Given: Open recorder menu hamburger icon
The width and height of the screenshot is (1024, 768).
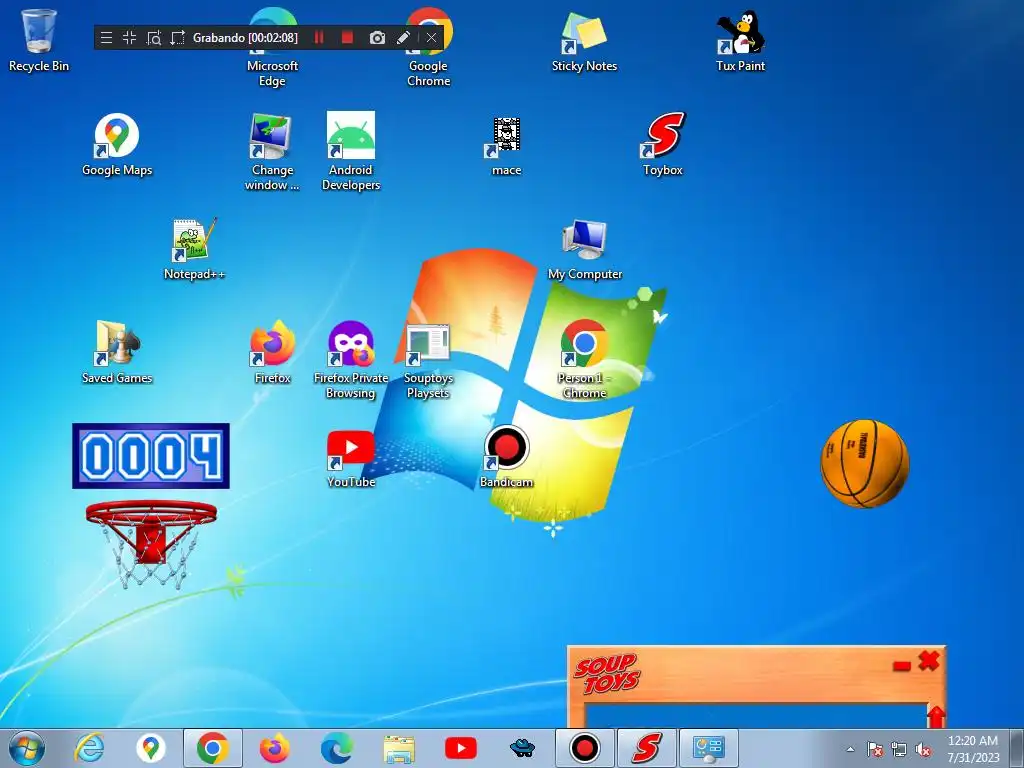Looking at the screenshot, I should pyautogui.click(x=106, y=38).
